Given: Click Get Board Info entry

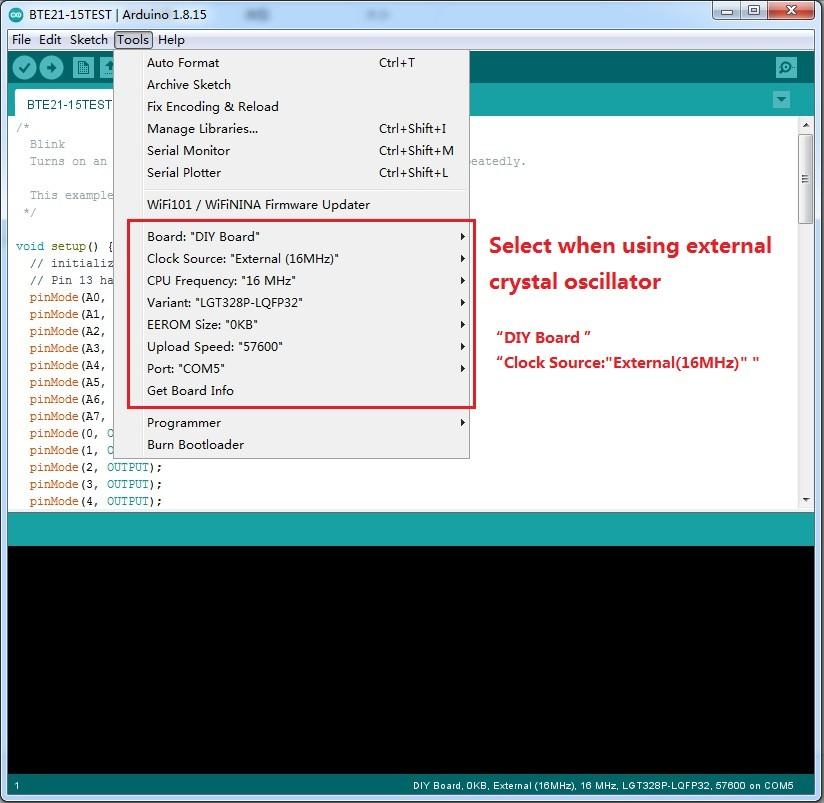Looking at the screenshot, I should (x=190, y=391).
